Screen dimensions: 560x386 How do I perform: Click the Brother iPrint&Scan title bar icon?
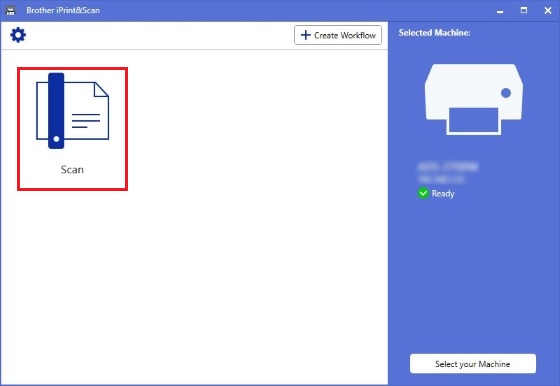pos(10,10)
